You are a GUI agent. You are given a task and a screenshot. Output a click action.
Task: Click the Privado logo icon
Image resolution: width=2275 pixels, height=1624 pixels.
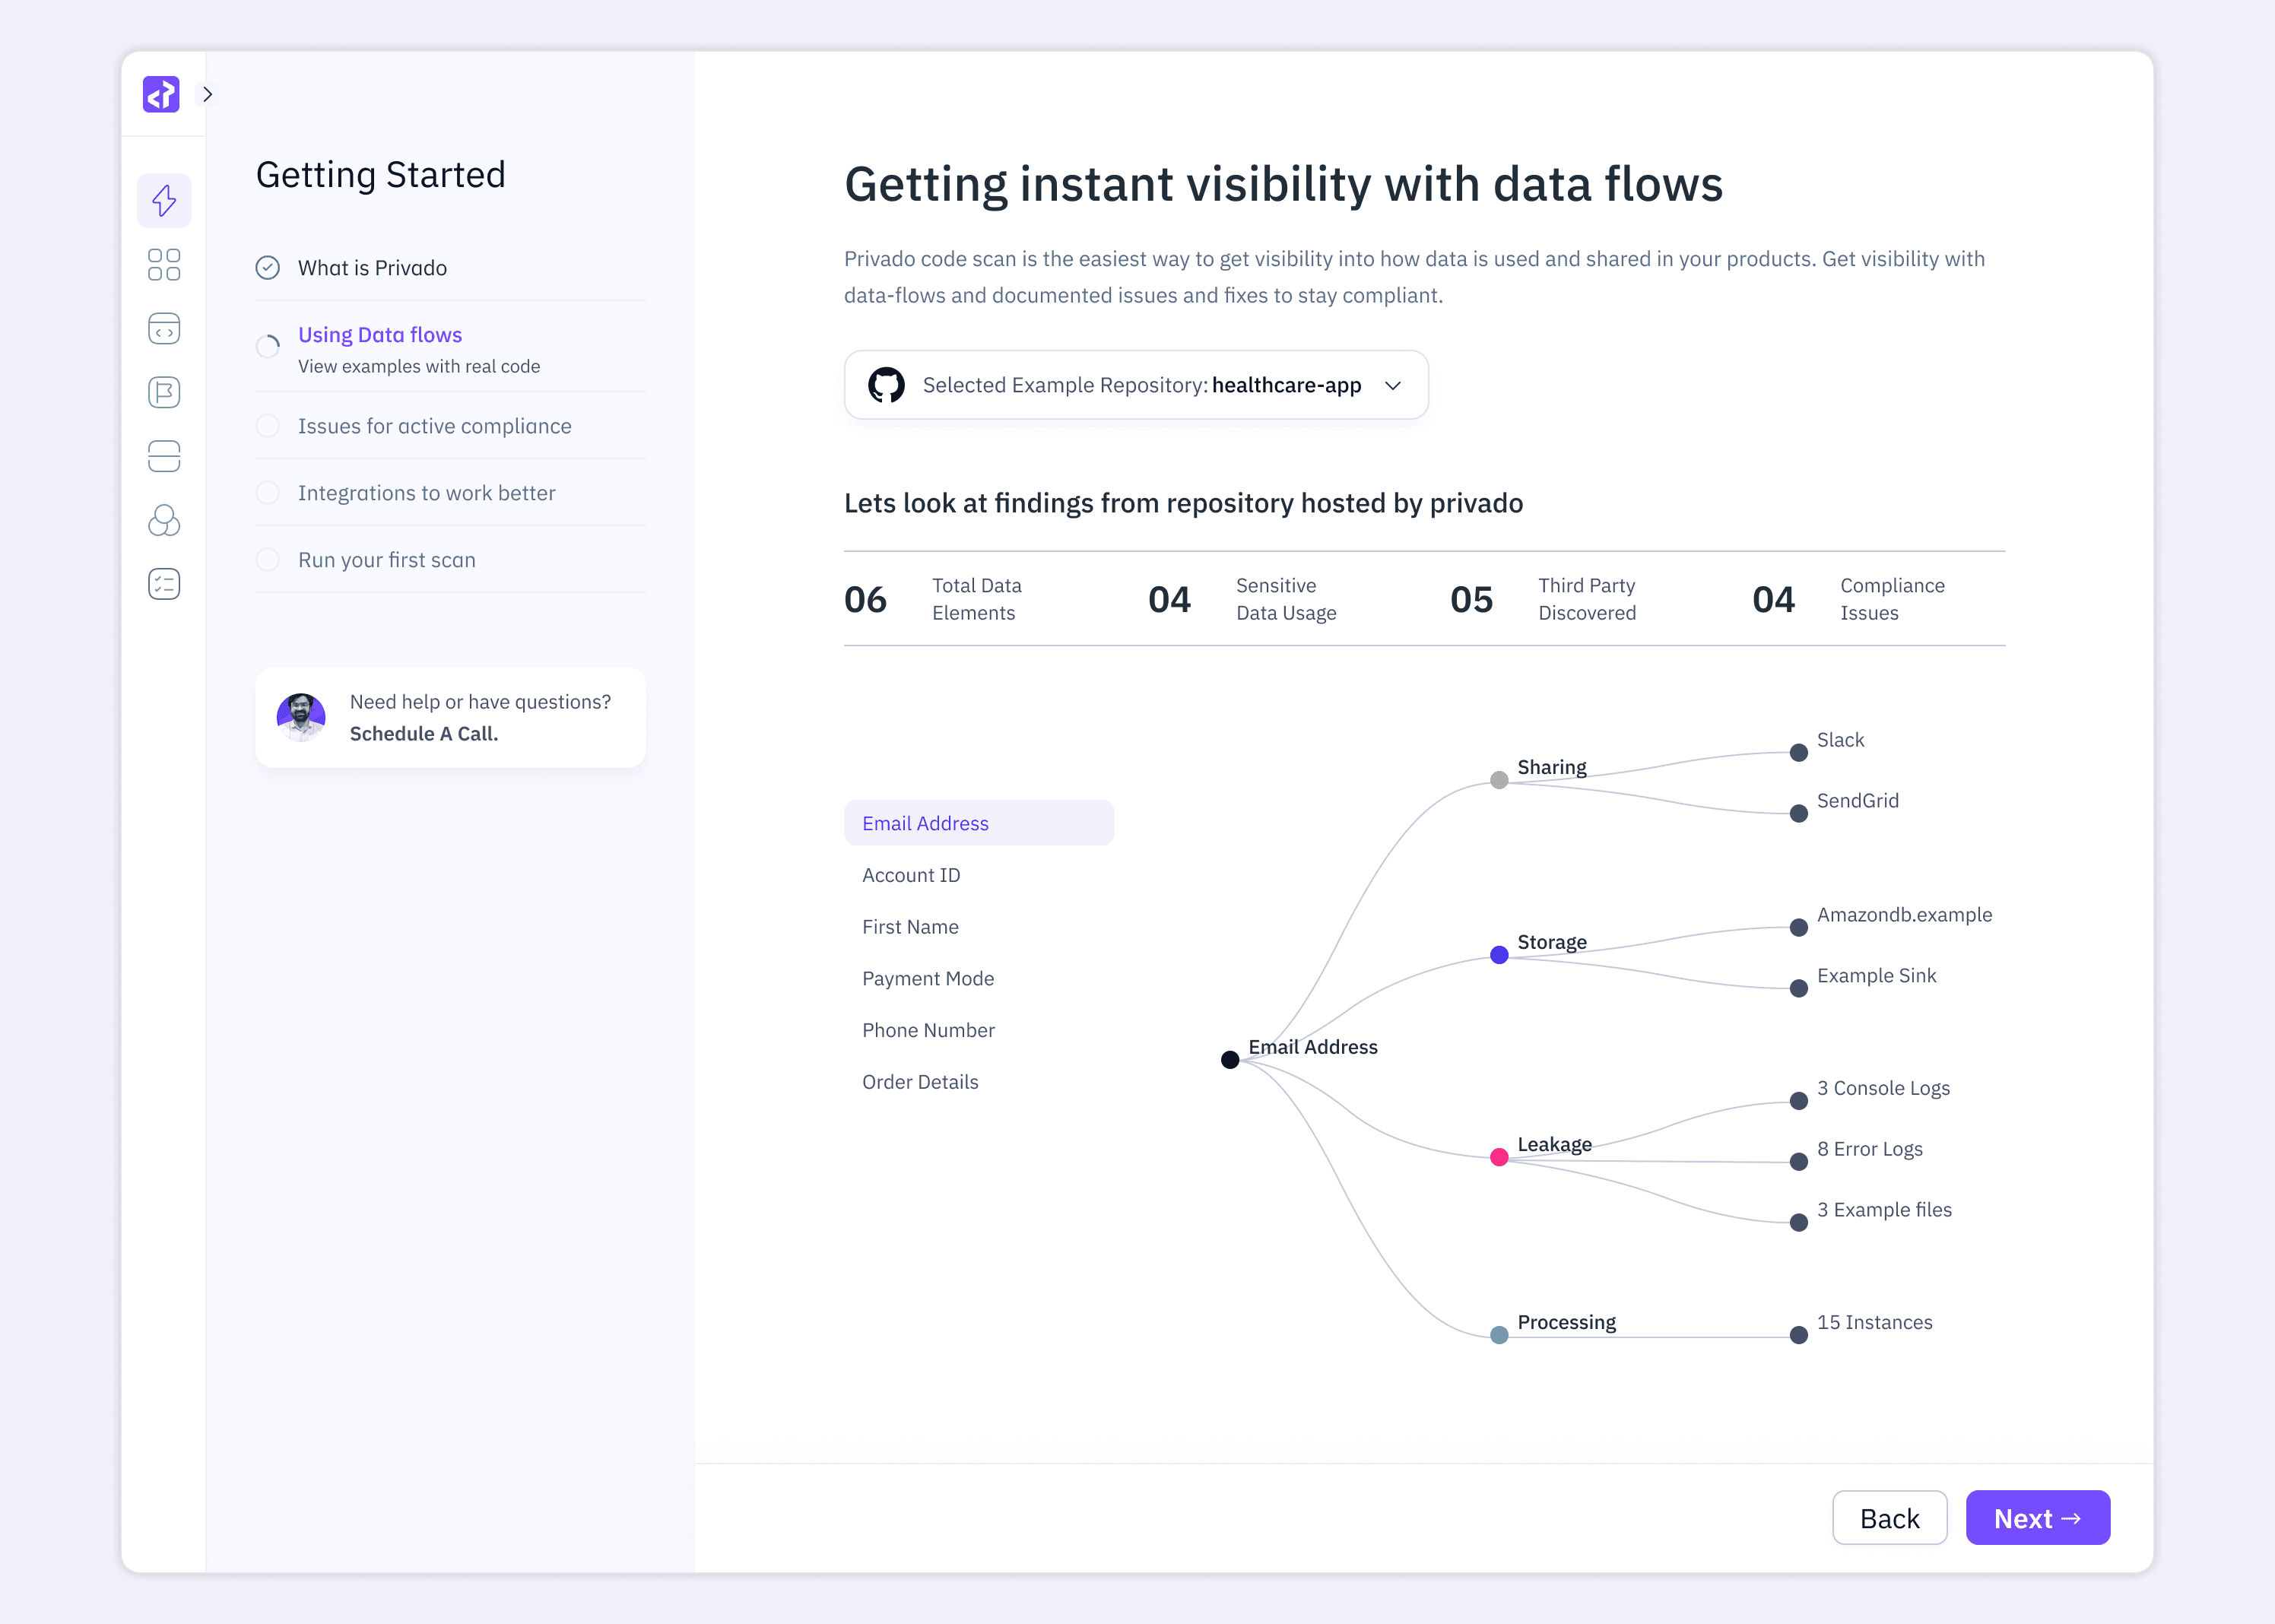161,94
